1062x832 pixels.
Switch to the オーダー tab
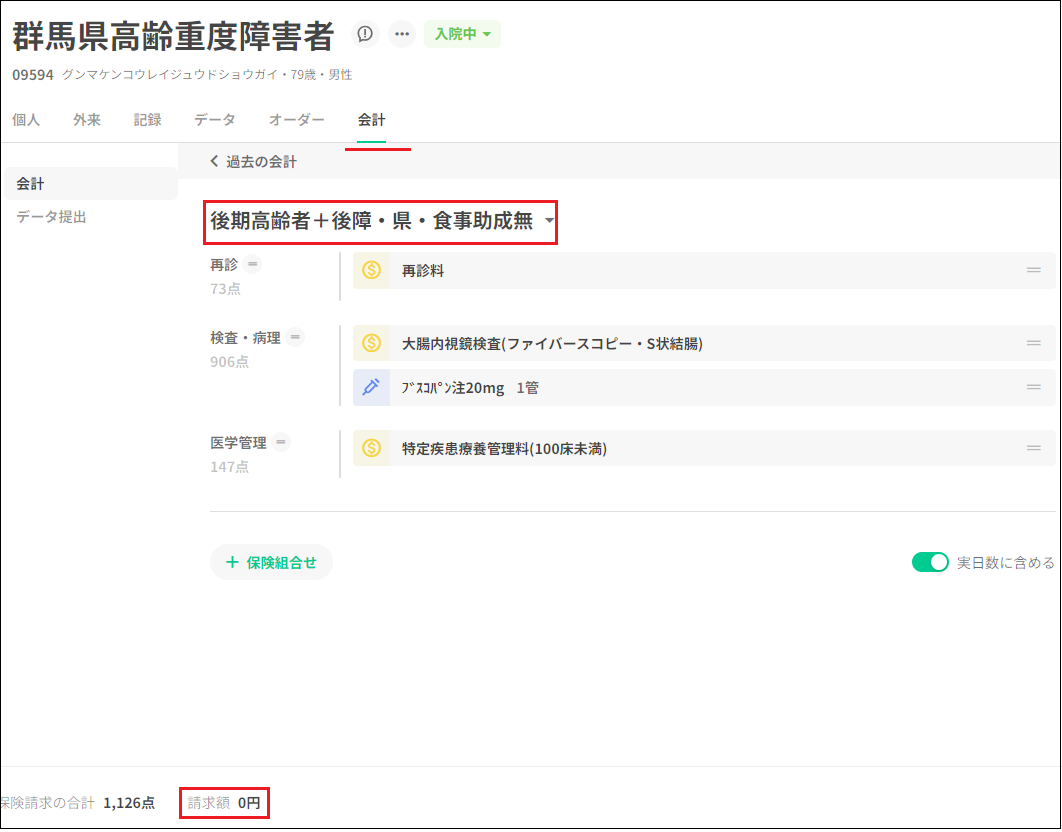point(296,120)
